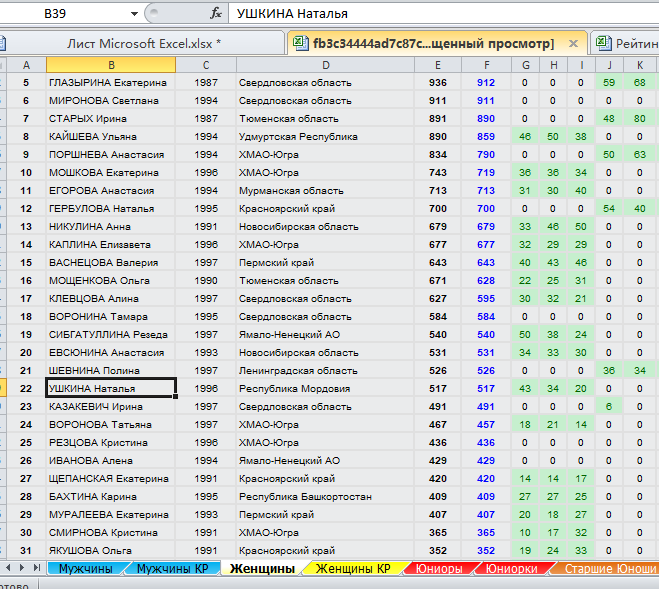The width and height of the screenshot is (659, 589).
Task: Click green value 80 in СТАРЫХ row
Action: pyautogui.click(x=640, y=119)
